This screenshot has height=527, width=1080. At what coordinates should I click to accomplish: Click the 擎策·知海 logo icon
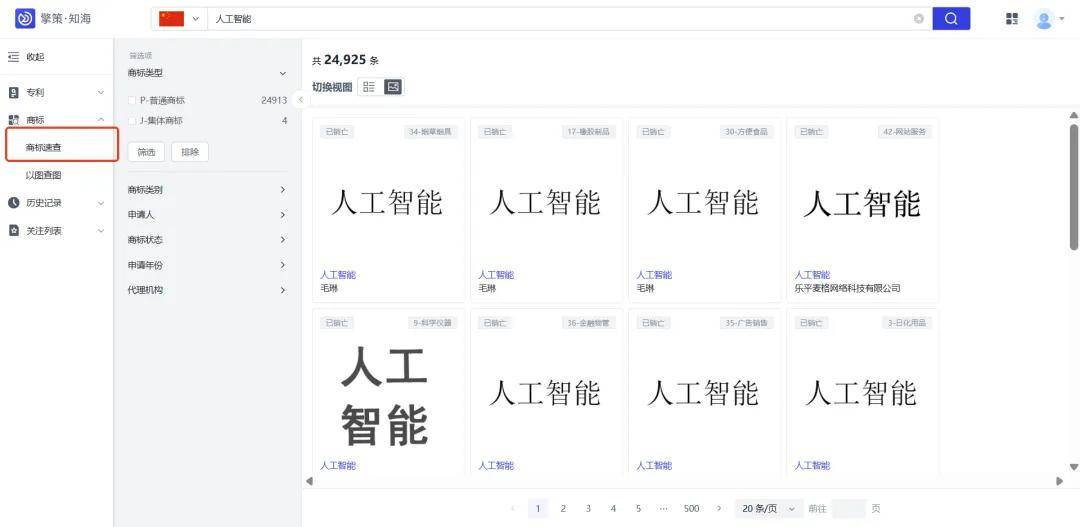point(25,19)
